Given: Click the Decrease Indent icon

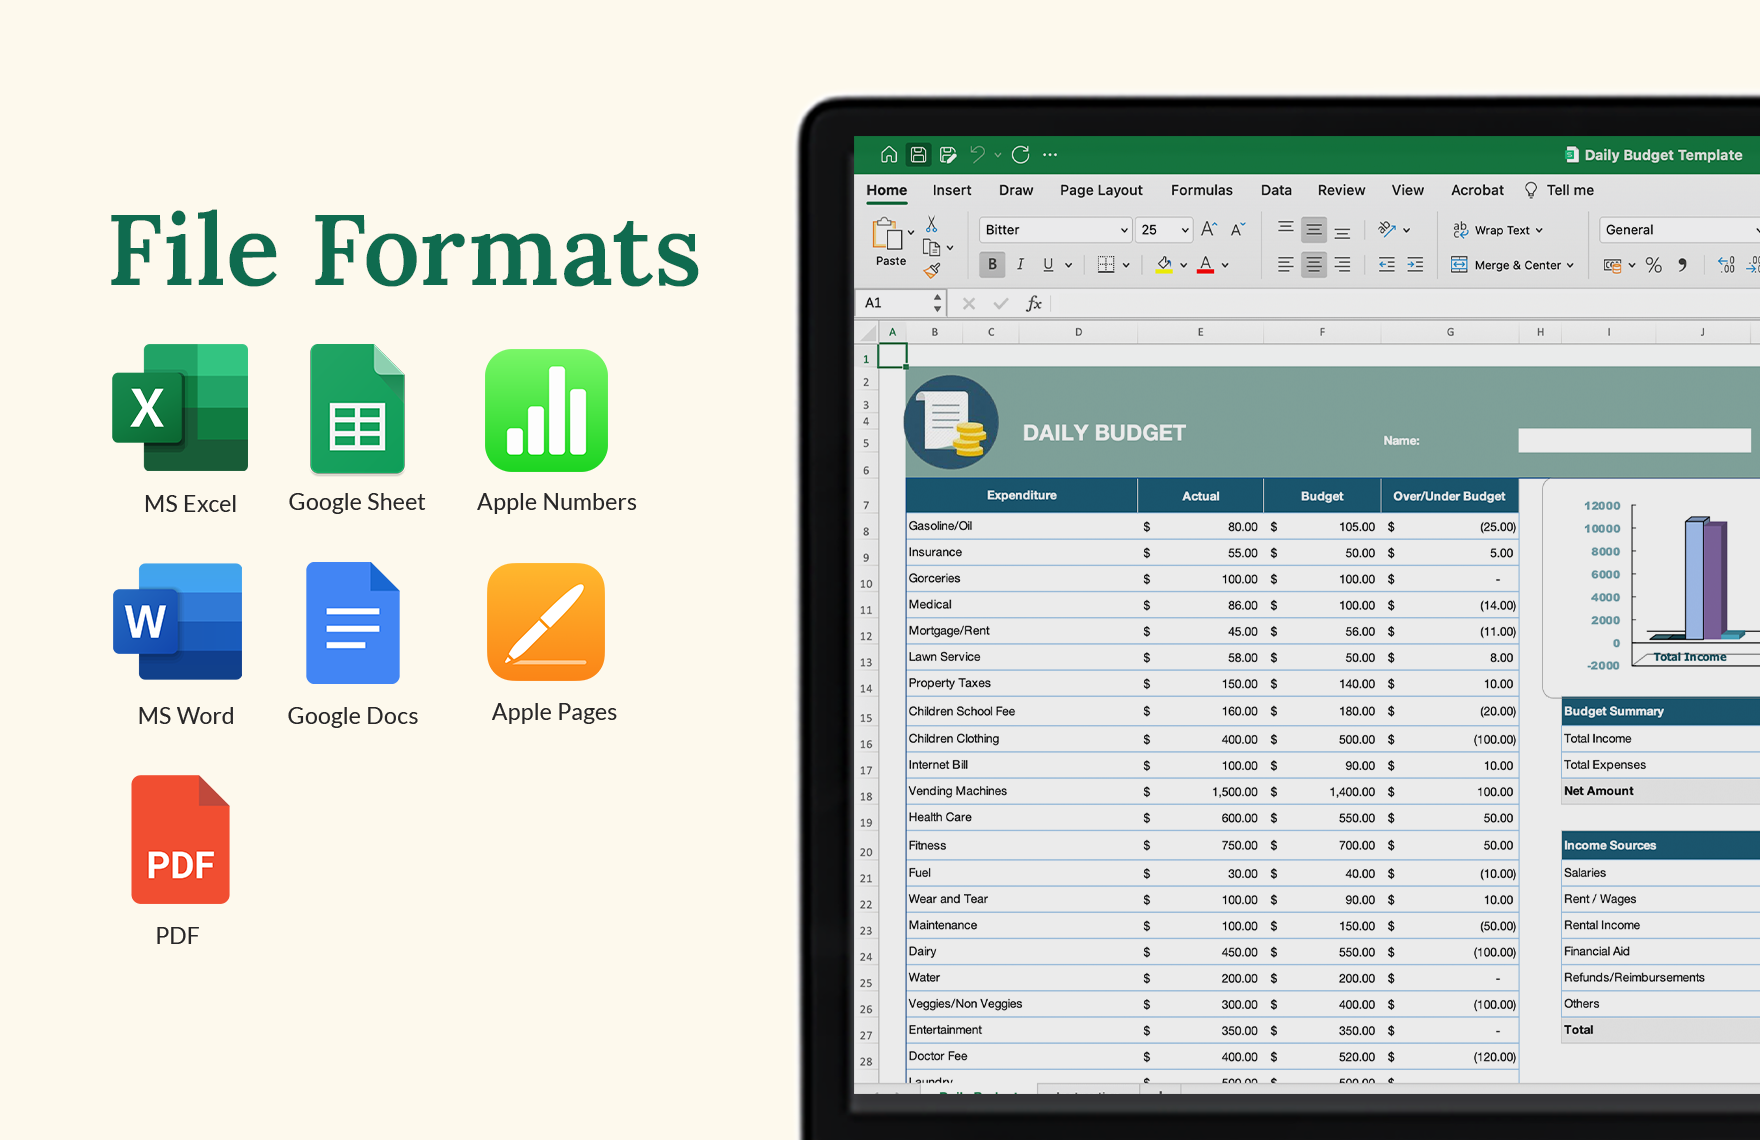Looking at the screenshot, I should [x=1386, y=264].
